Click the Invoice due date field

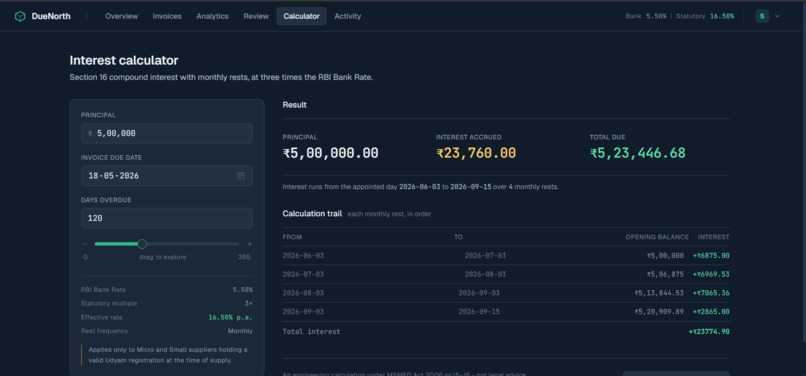point(167,176)
